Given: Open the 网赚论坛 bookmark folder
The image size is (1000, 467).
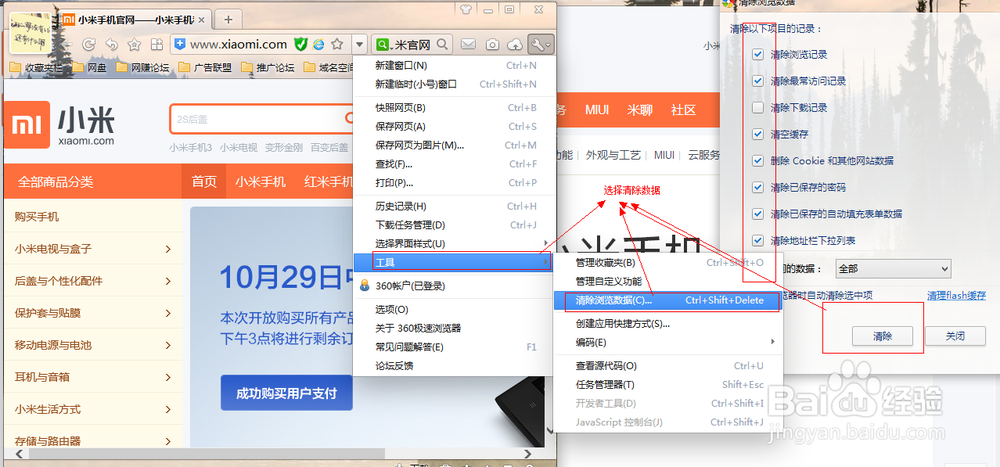Looking at the screenshot, I should (143, 67).
